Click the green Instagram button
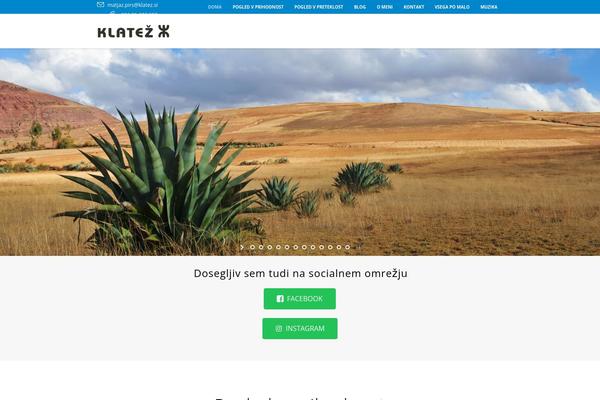This screenshot has width=600, height=400. (300, 328)
